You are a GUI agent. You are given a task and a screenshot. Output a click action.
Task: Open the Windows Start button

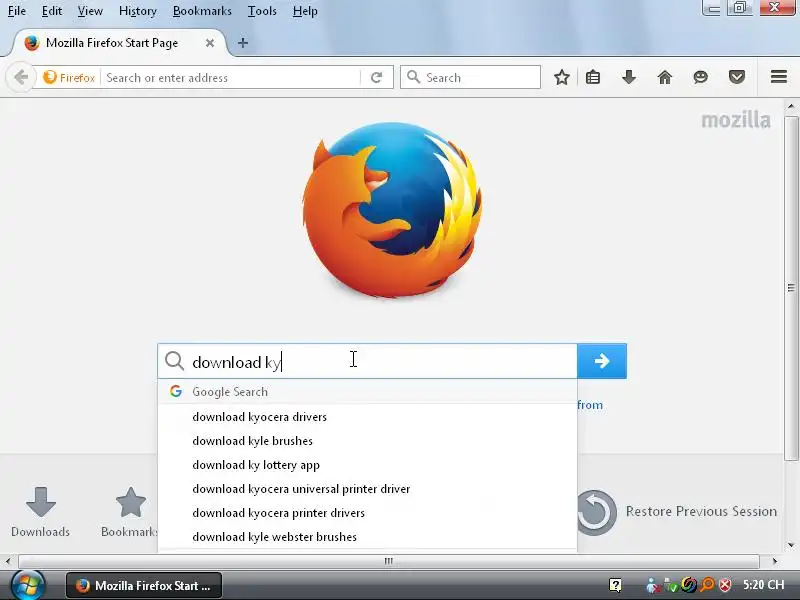(28, 586)
